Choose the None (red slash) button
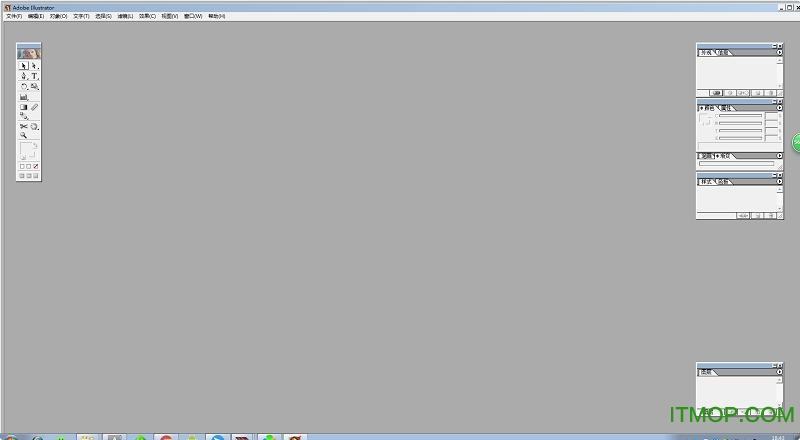Screen dimensions: 800x440 pos(35,166)
